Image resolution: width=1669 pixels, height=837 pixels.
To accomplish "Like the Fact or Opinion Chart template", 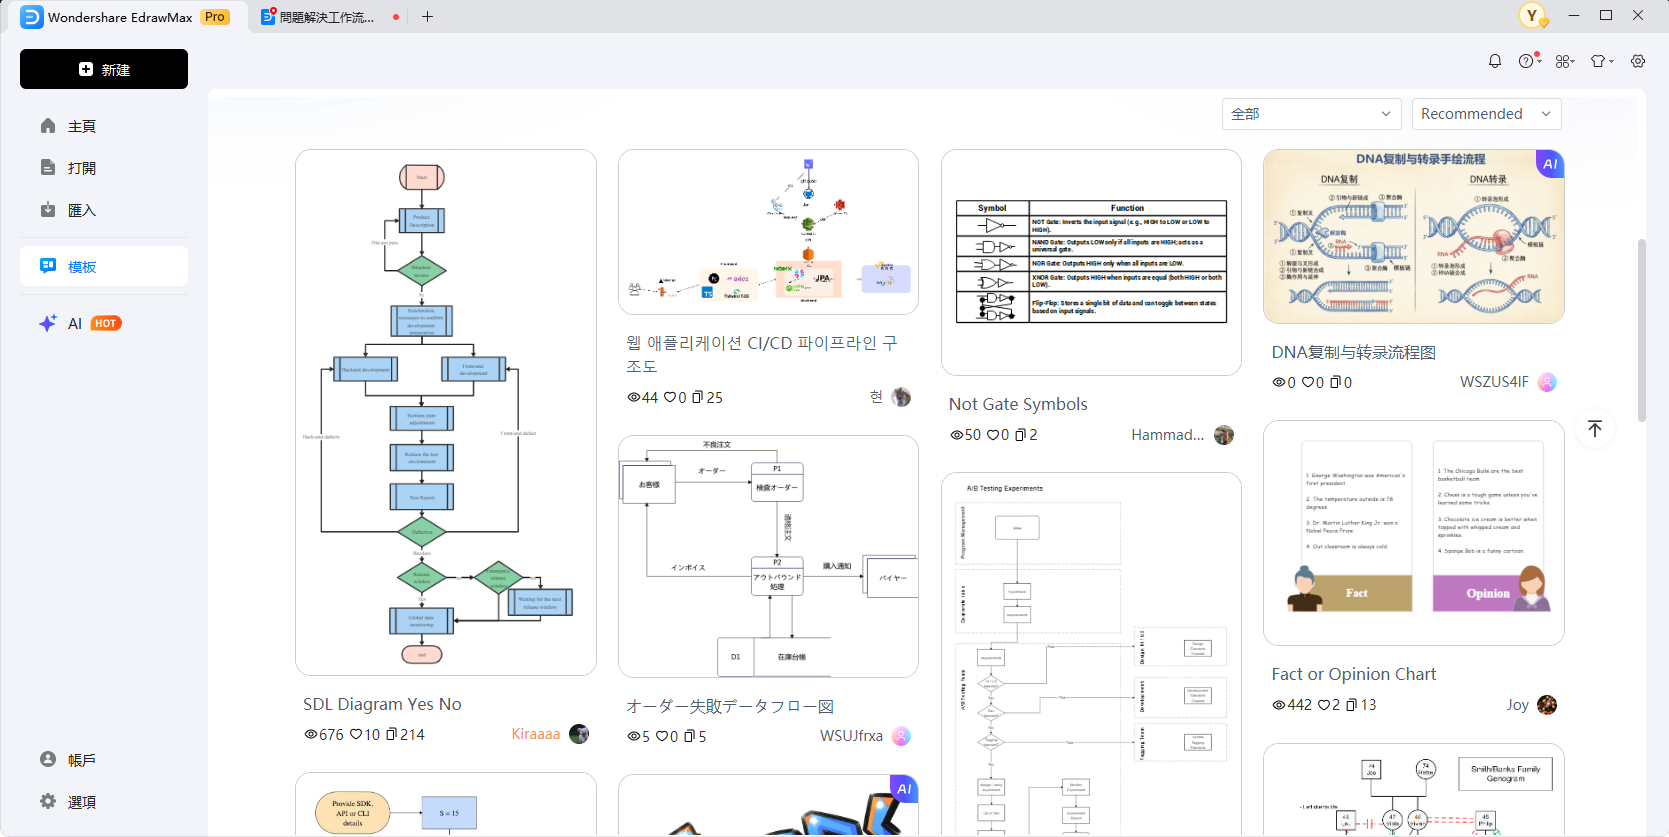I will (x=1324, y=705).
